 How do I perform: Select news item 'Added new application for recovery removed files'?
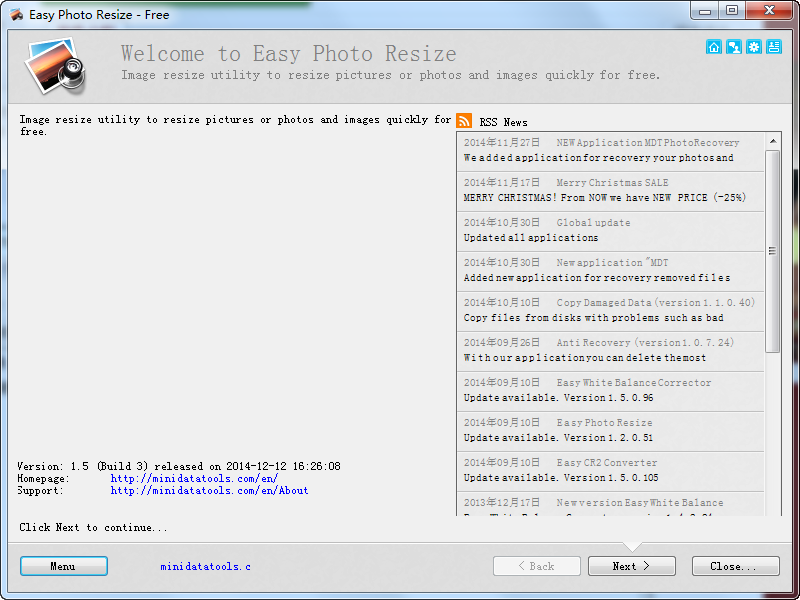pos(610,271)
